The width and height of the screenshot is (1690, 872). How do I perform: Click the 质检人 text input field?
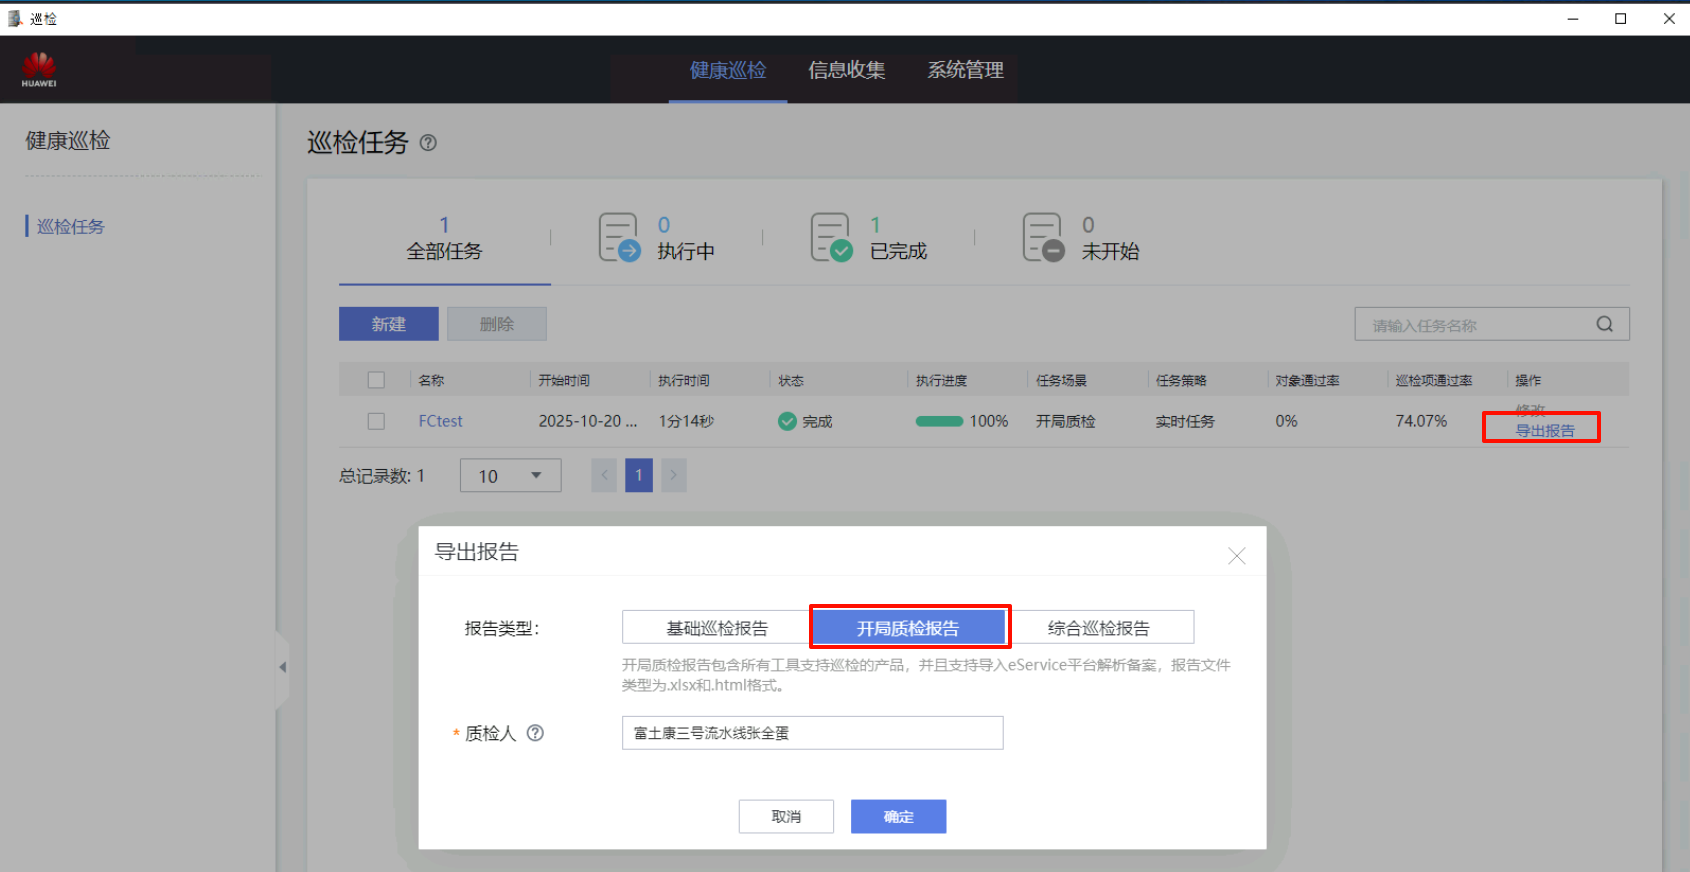point(812,733)
